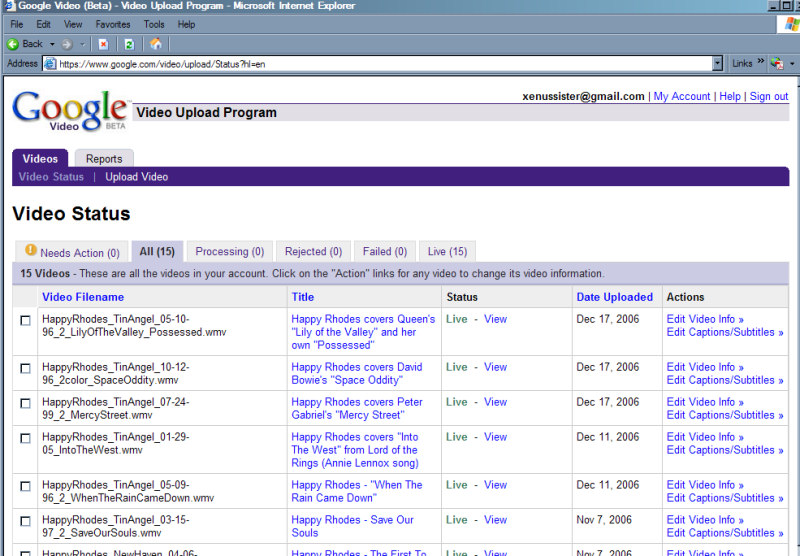Sort by Date Uploaded column header
This screenshot has width=800, height=556.
point(614,297)
